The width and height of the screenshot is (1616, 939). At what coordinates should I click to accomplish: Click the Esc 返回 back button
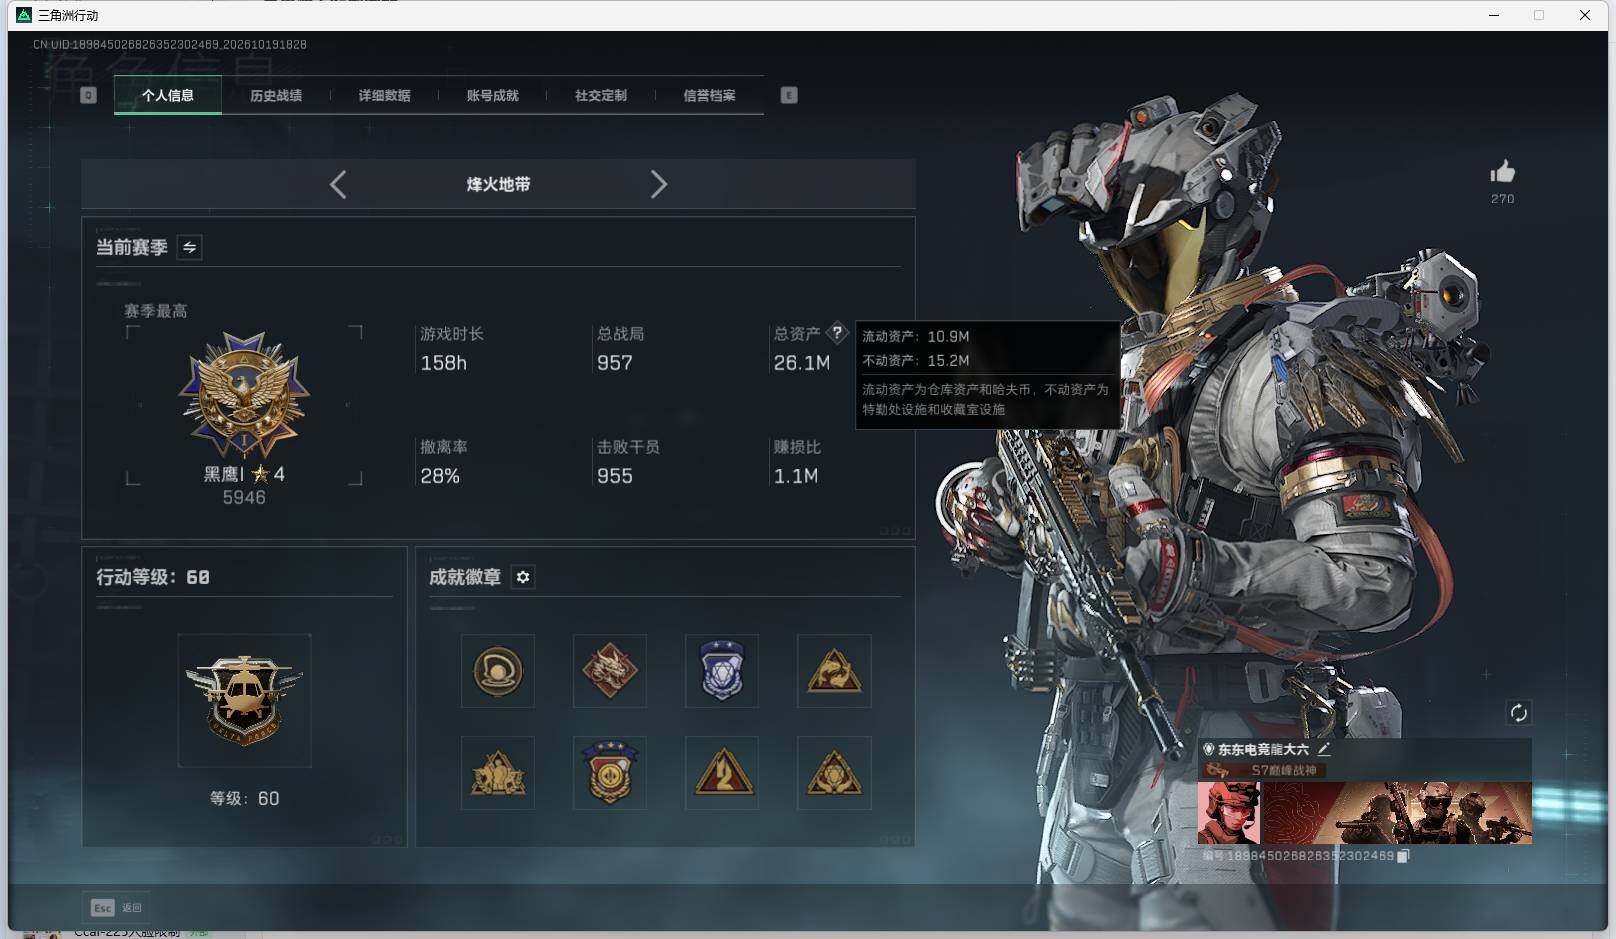116,907
